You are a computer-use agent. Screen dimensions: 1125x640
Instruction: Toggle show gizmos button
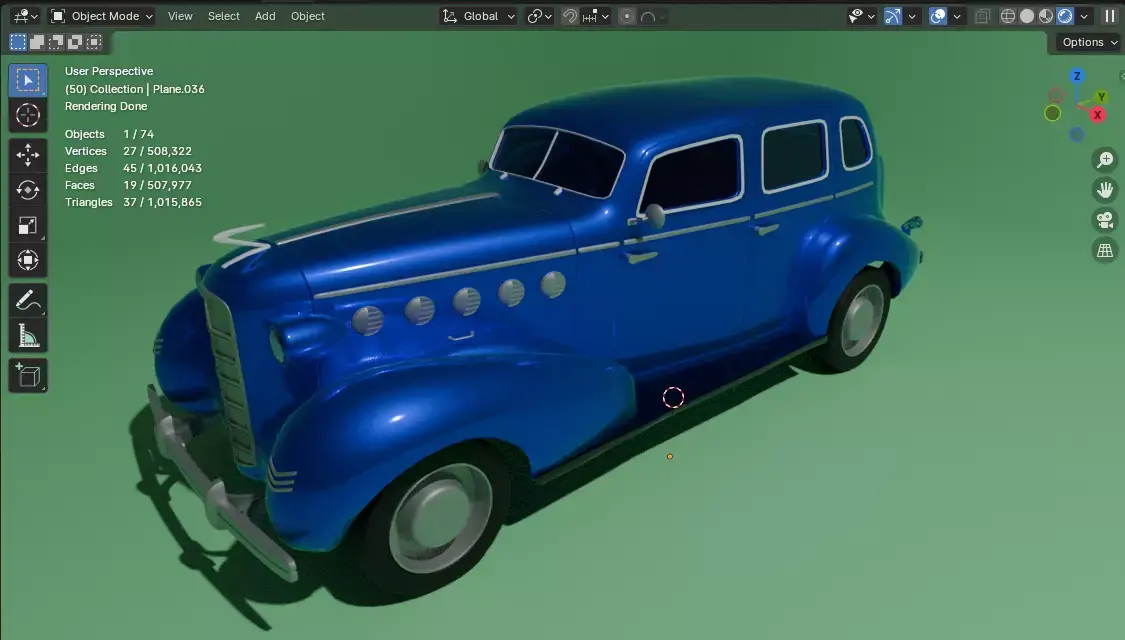coord(893,16)
